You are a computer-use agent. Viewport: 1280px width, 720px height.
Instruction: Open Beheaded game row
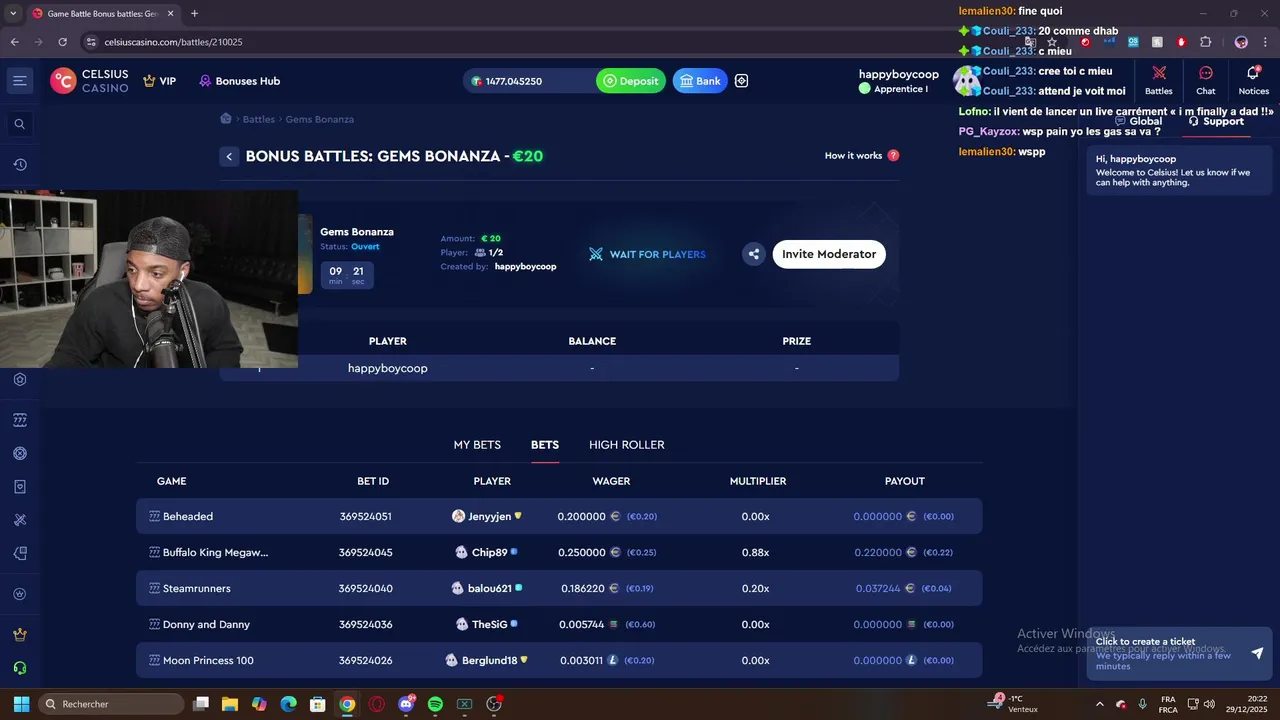point(559,516)
